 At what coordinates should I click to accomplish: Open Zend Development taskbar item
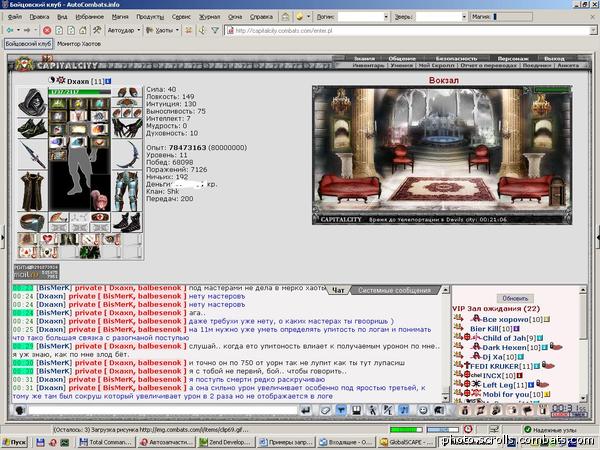(x=225, y=442)
